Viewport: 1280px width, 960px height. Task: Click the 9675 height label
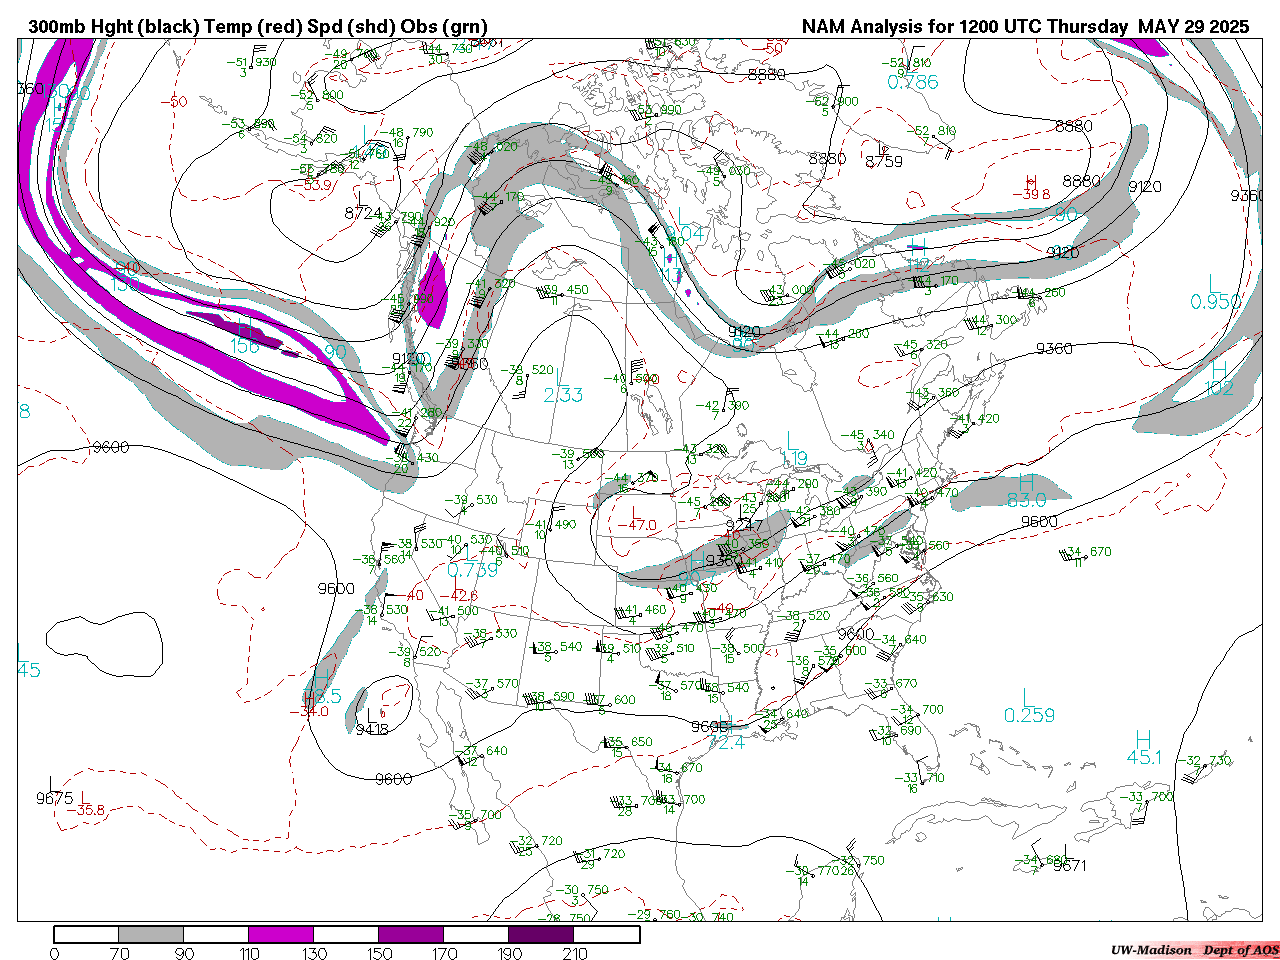click(54, 798)
